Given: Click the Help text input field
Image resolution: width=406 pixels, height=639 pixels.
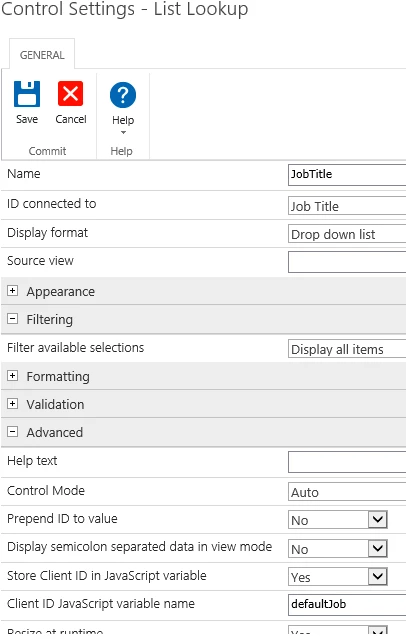Looking at the screenshot, I should click(347, 462).
